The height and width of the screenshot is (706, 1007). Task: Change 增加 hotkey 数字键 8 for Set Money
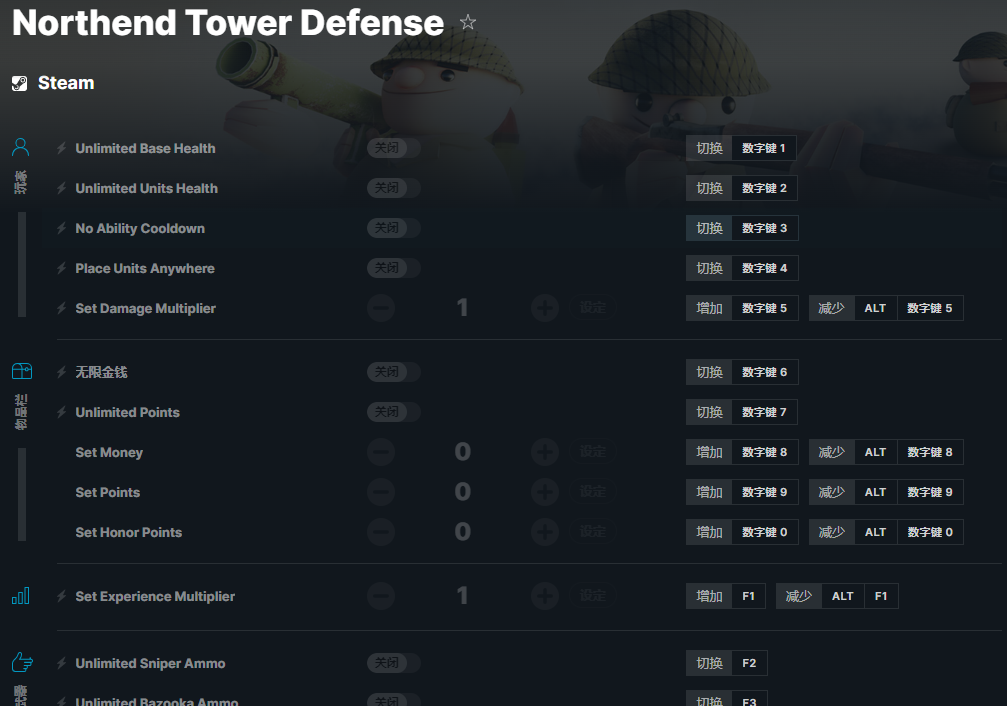point(742,452)
